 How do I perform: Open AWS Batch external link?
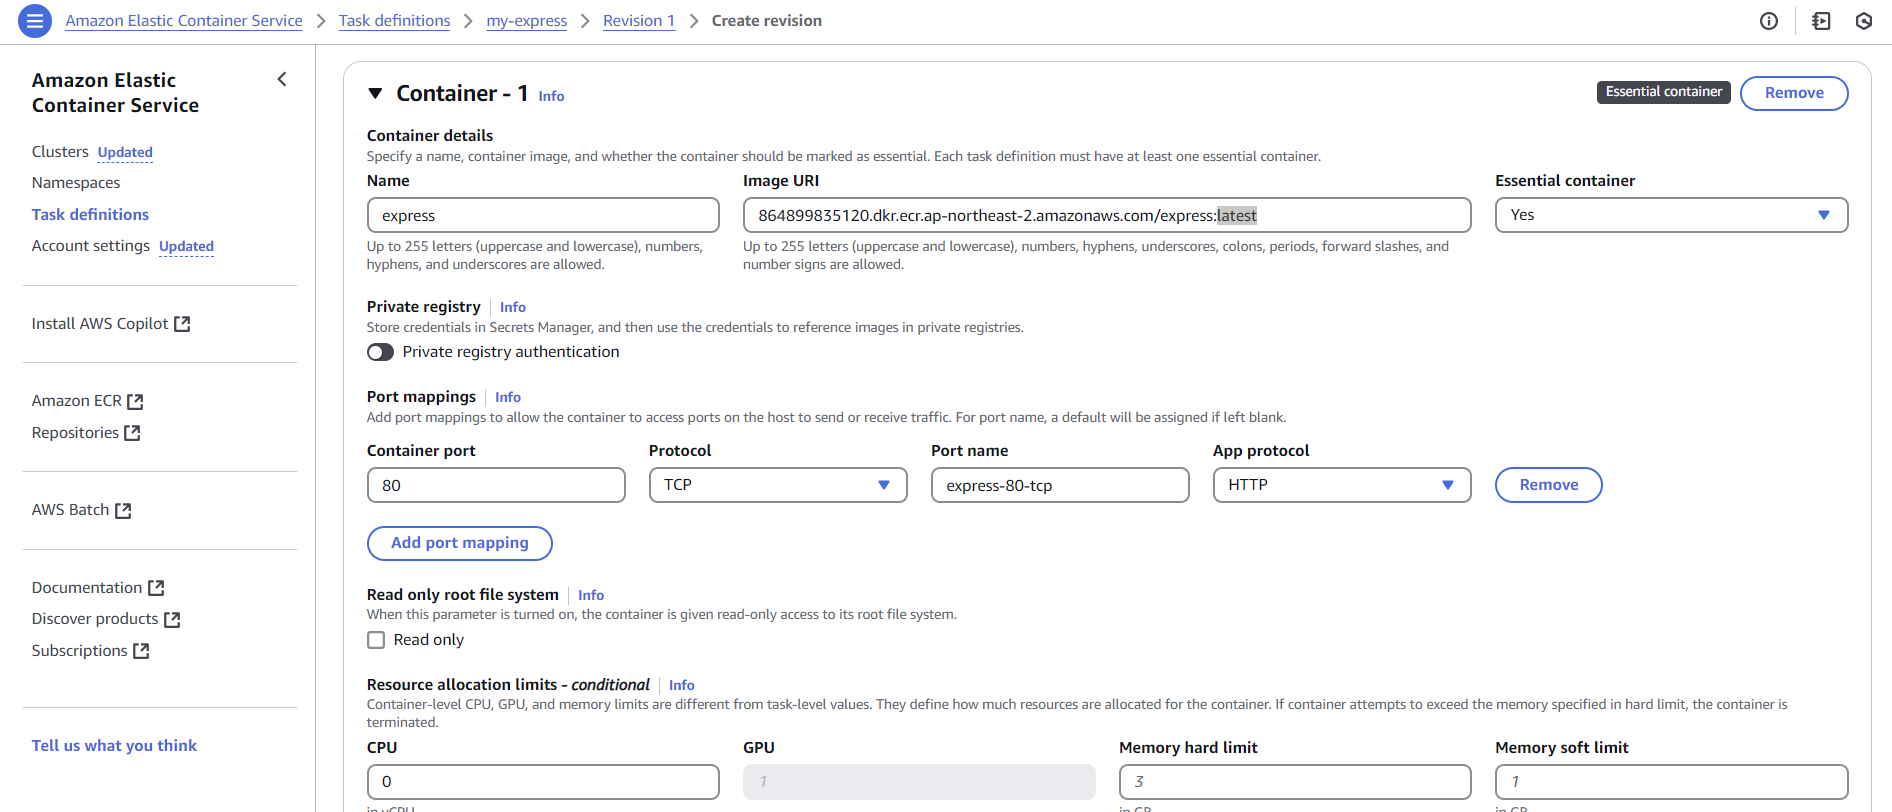(81, 510)
